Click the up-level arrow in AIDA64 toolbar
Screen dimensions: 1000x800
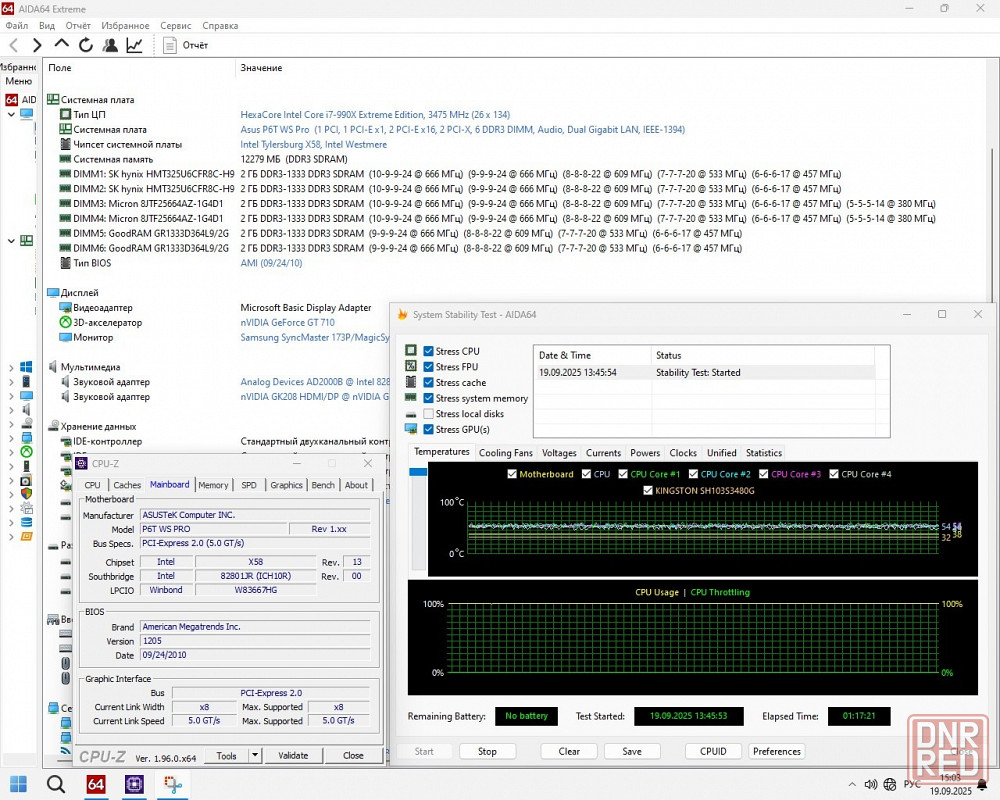coord(61,45)
